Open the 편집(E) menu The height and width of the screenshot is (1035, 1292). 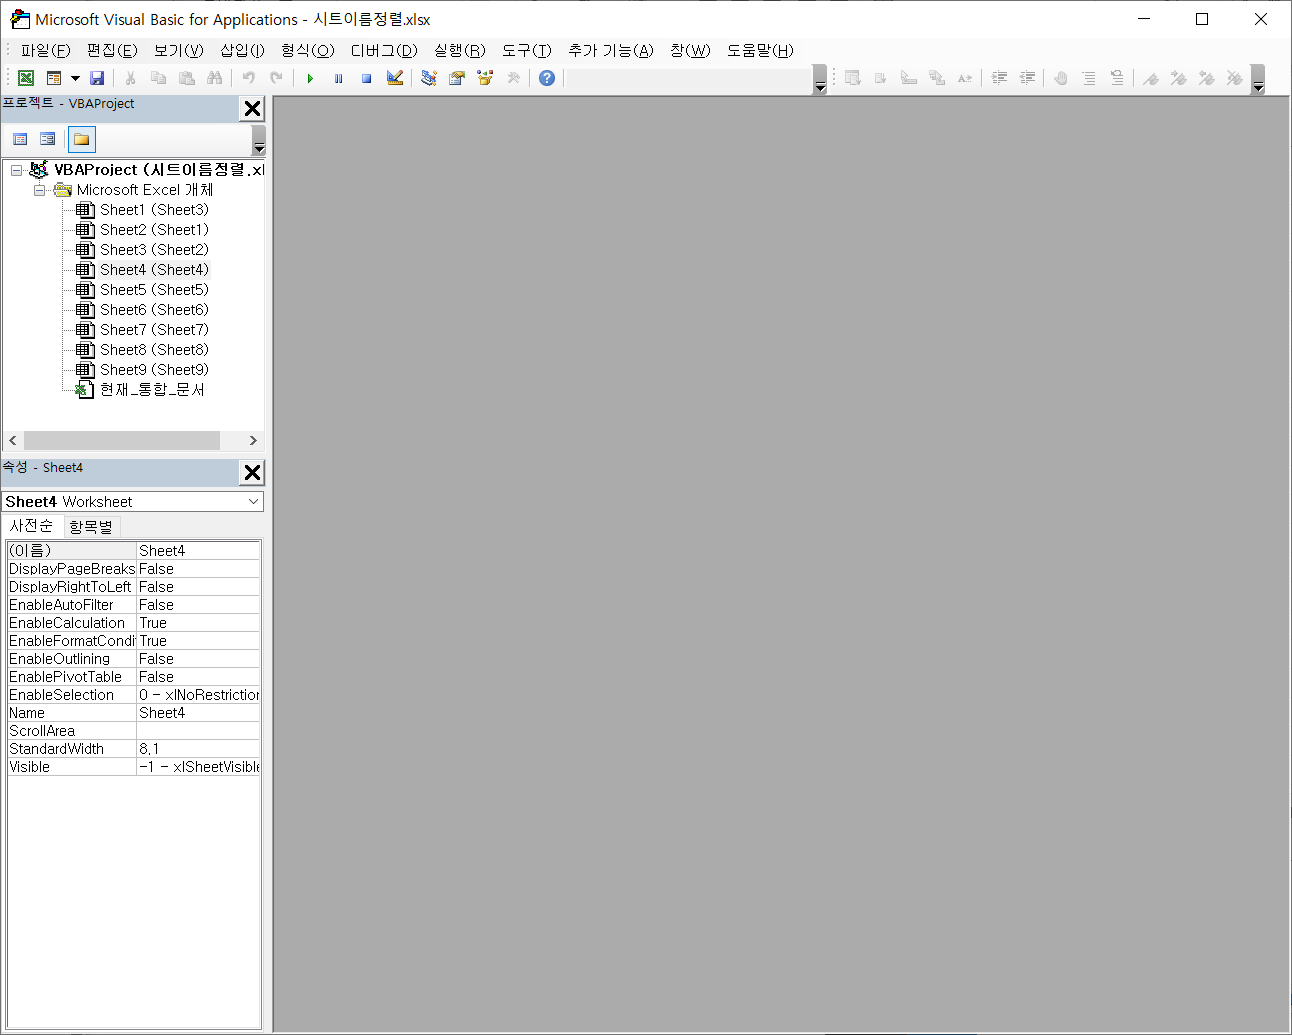pos(112,50)
